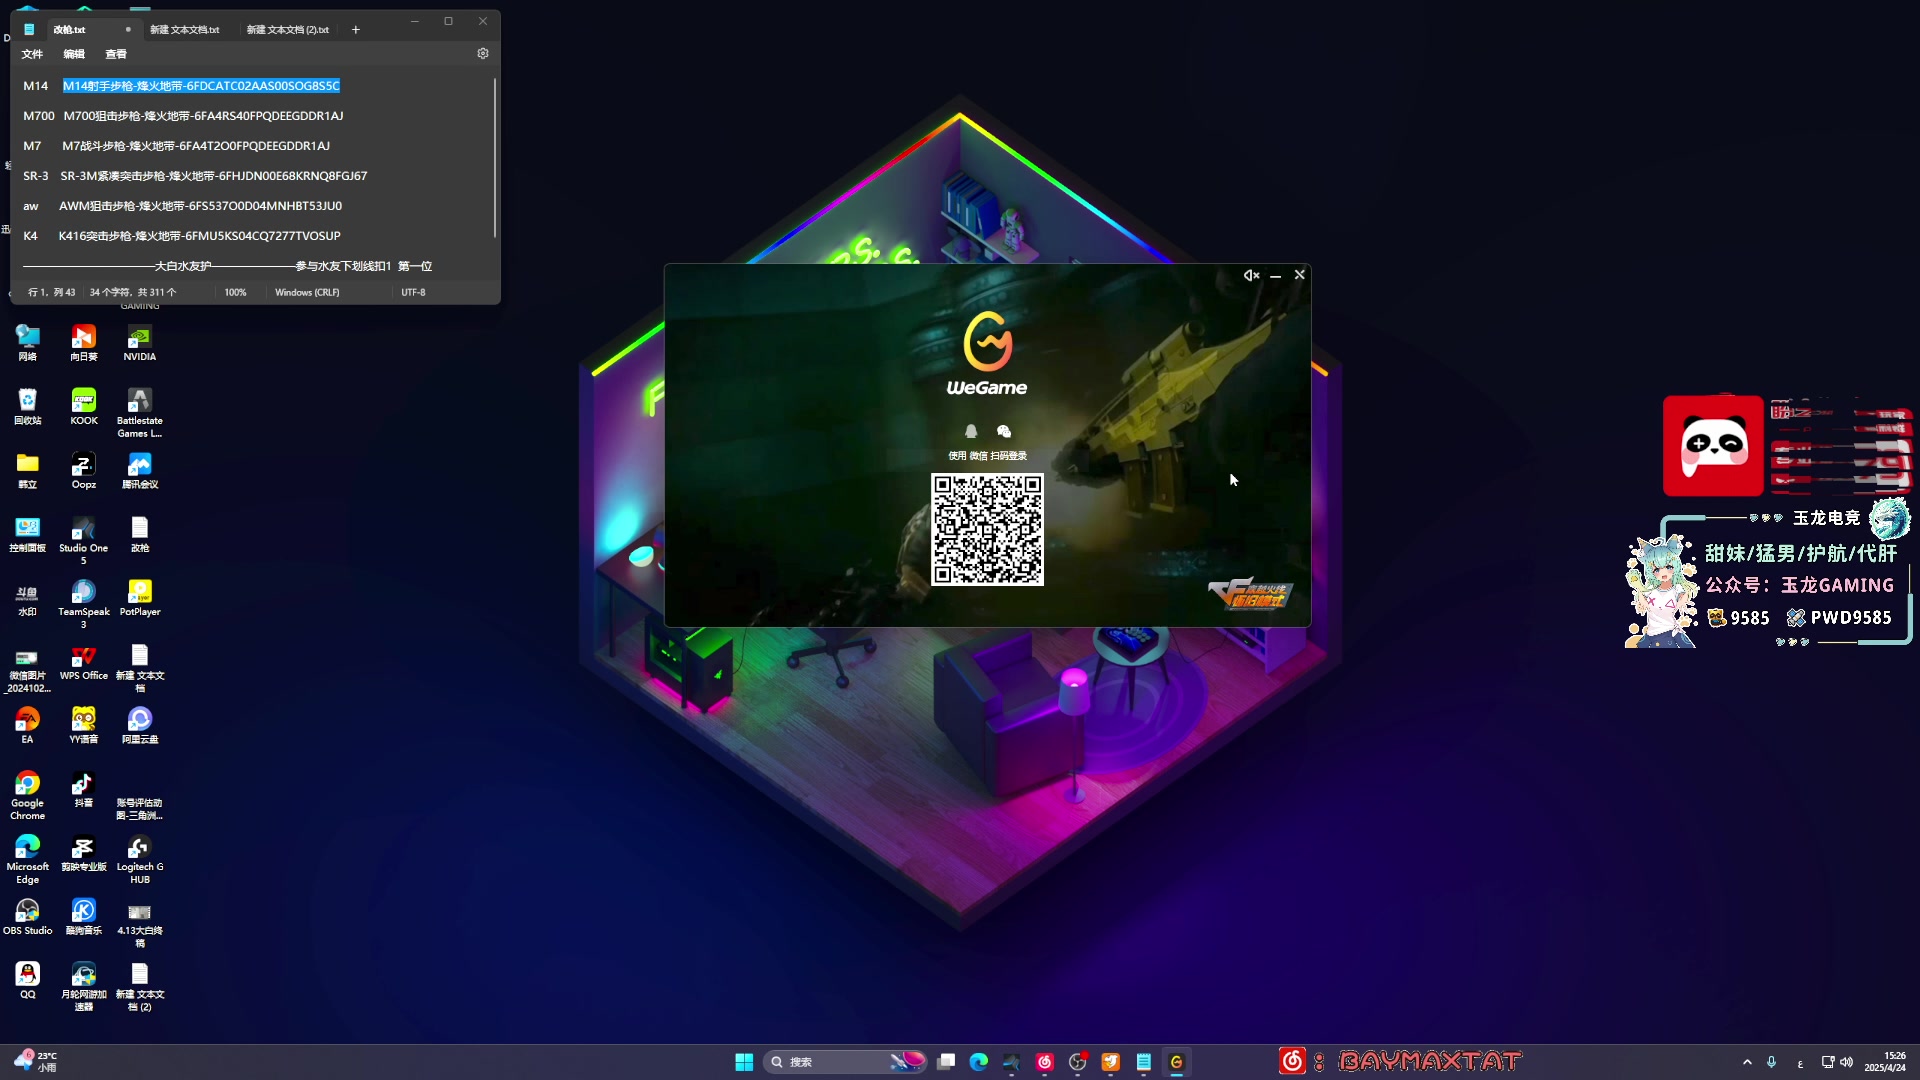Open the 向日葵 desktop icon

[84, 343]
